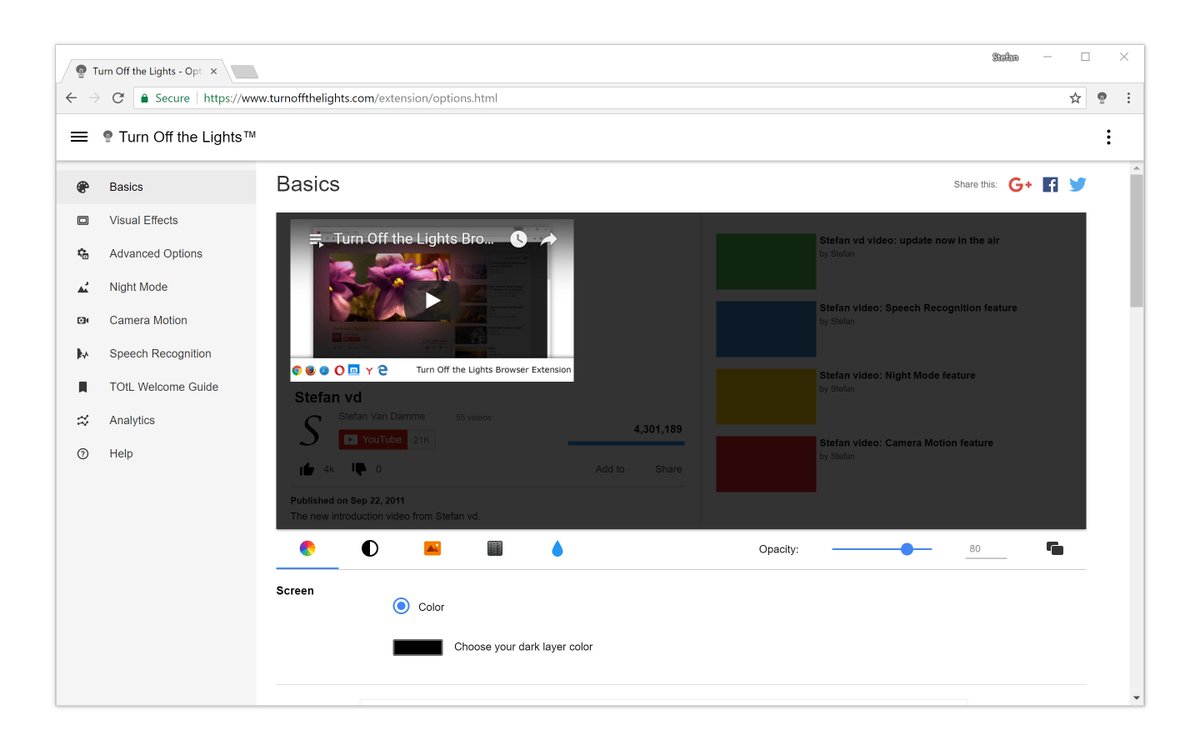
Task: Share on Facebook
Action: (x=1050, y=184)
